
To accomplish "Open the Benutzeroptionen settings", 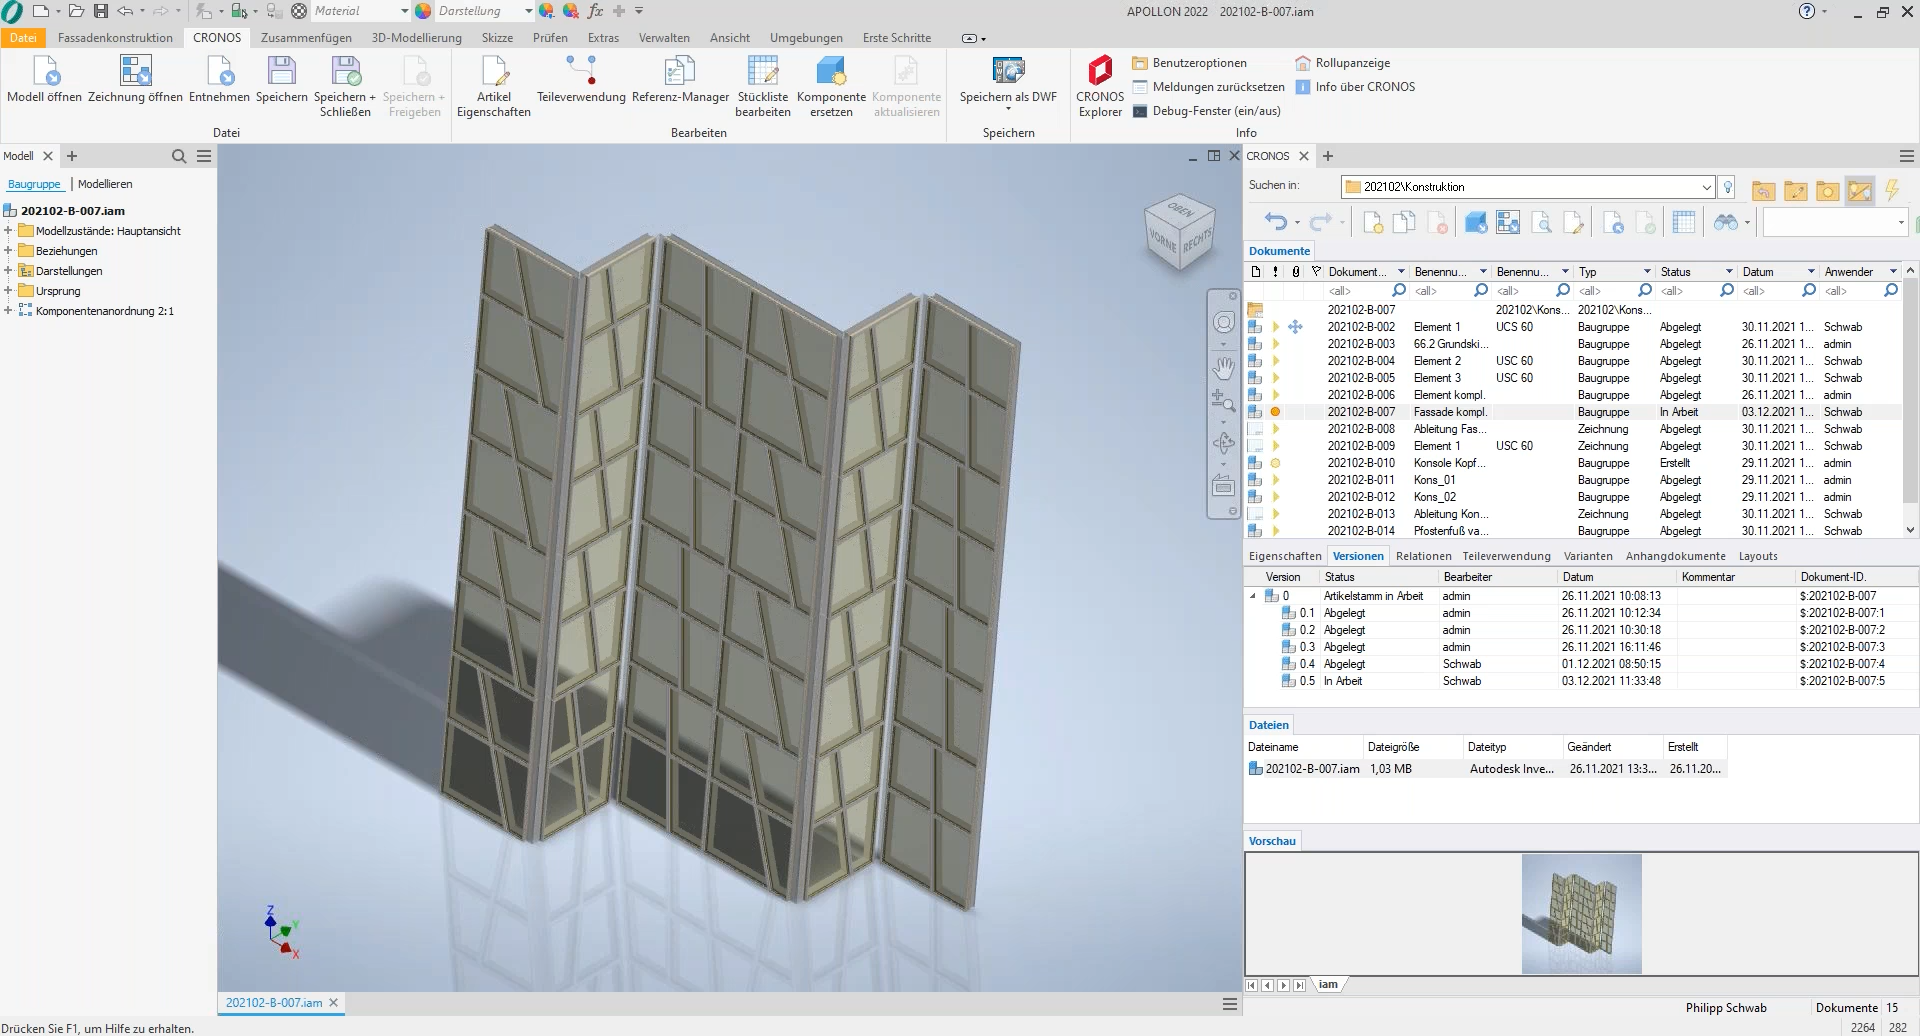I will tap(1199, 63).
